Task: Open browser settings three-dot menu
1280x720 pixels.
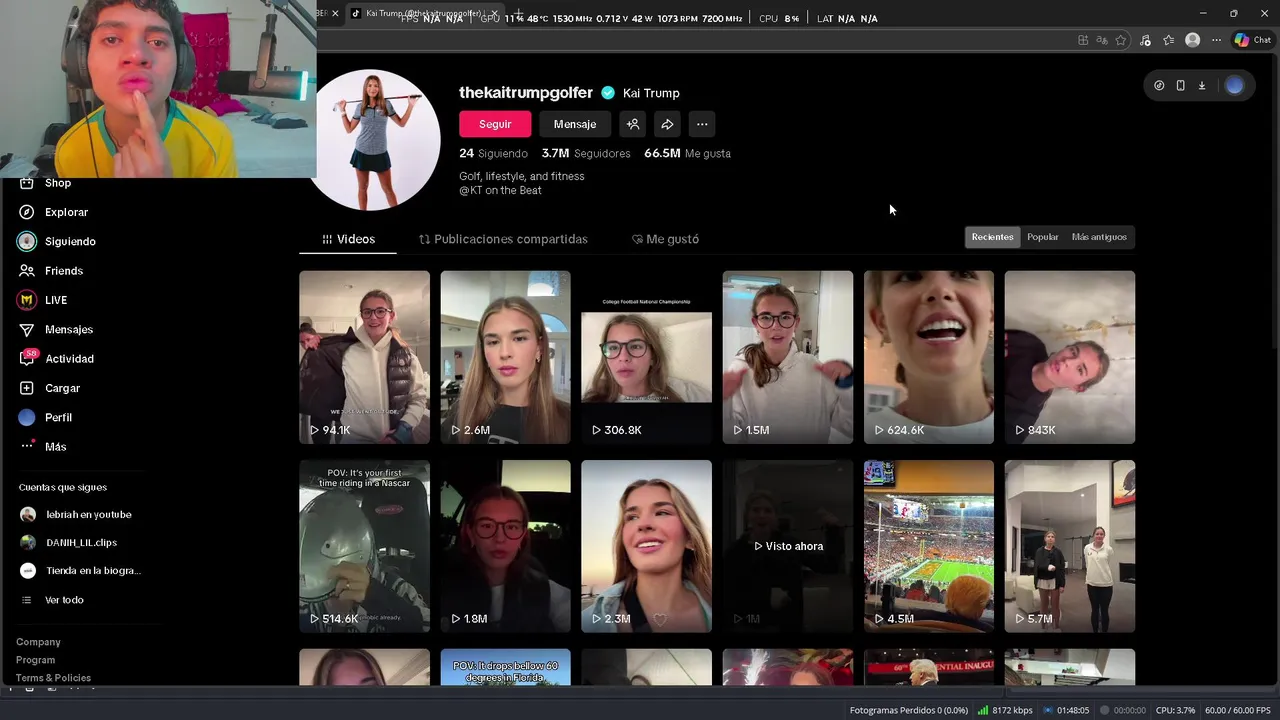Action: pyautogui.click(x=1216, y=40)
